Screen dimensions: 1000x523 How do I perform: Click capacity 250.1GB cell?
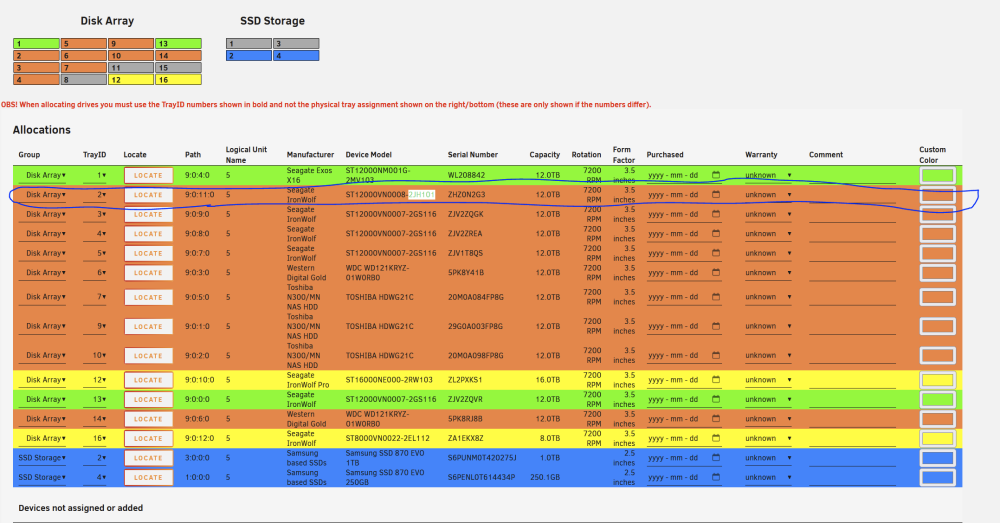pos(545,478)
